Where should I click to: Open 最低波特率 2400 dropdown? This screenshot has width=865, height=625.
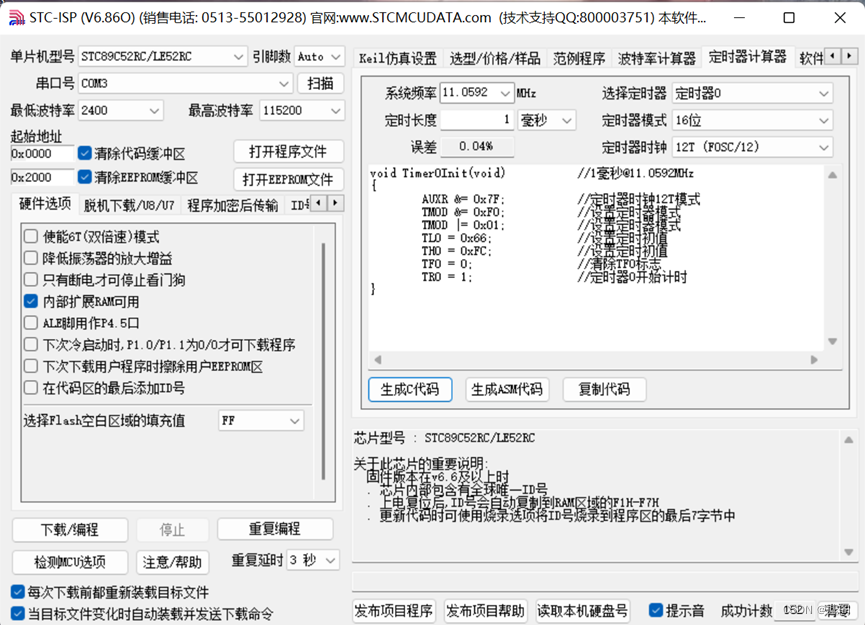121,110
